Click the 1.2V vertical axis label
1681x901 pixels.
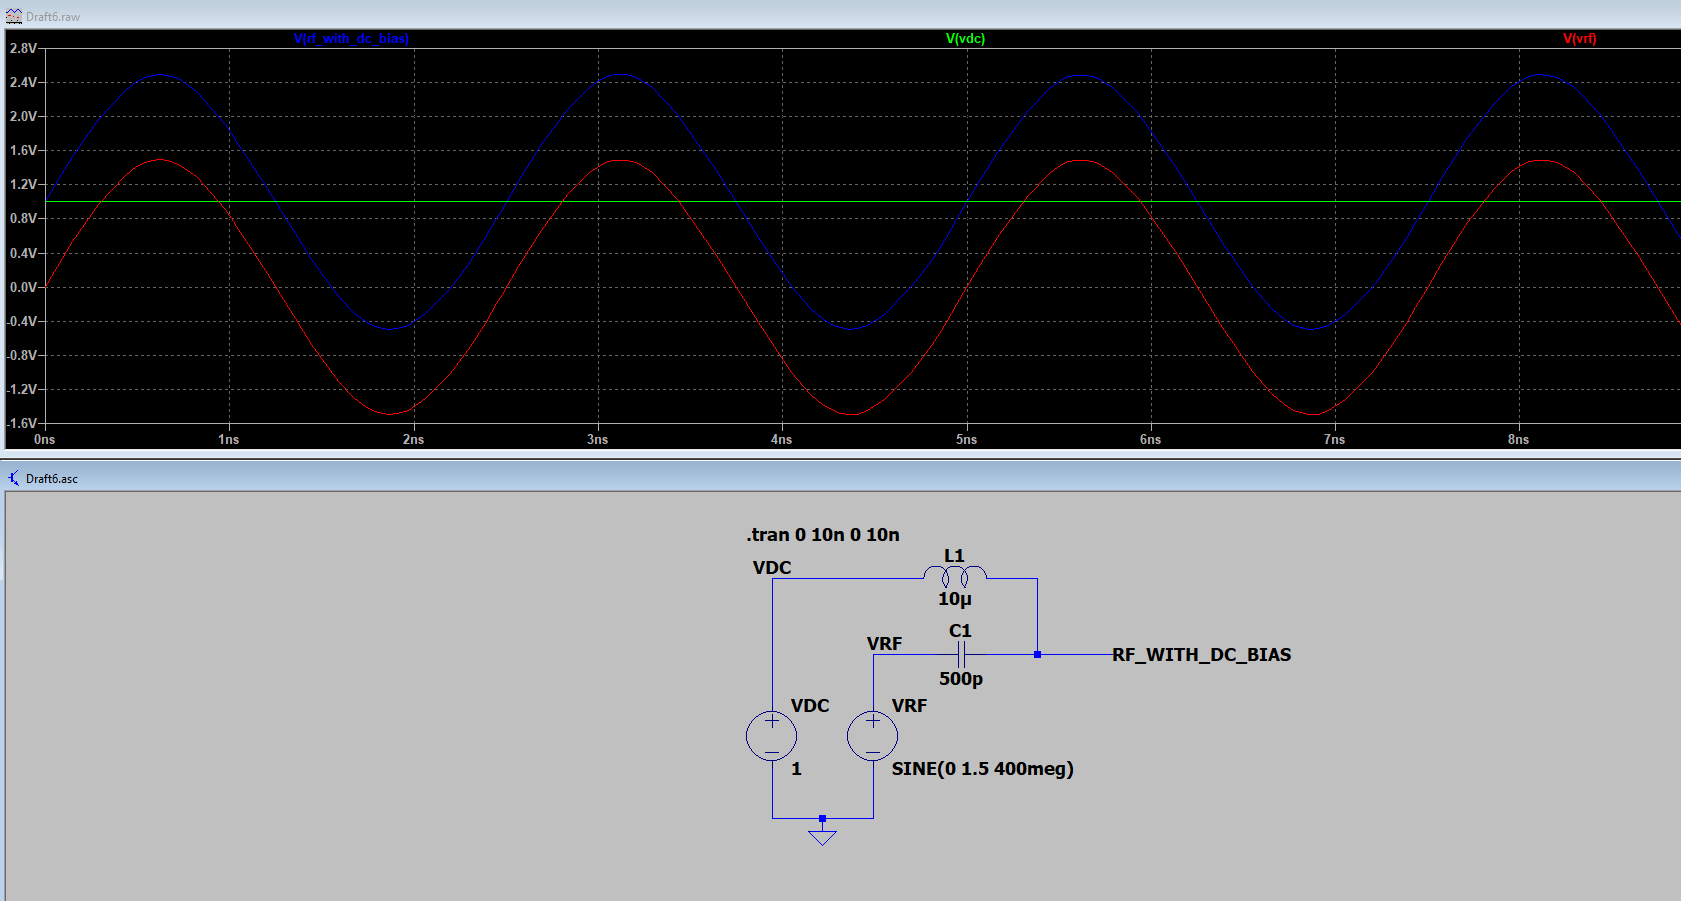tap(23, 184)
